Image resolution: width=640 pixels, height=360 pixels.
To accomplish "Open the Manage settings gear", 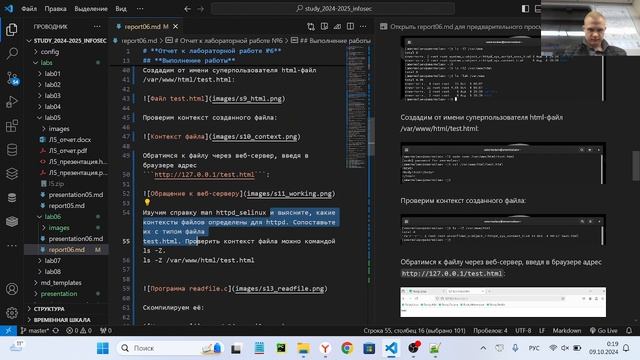I will tap(12, 313).
